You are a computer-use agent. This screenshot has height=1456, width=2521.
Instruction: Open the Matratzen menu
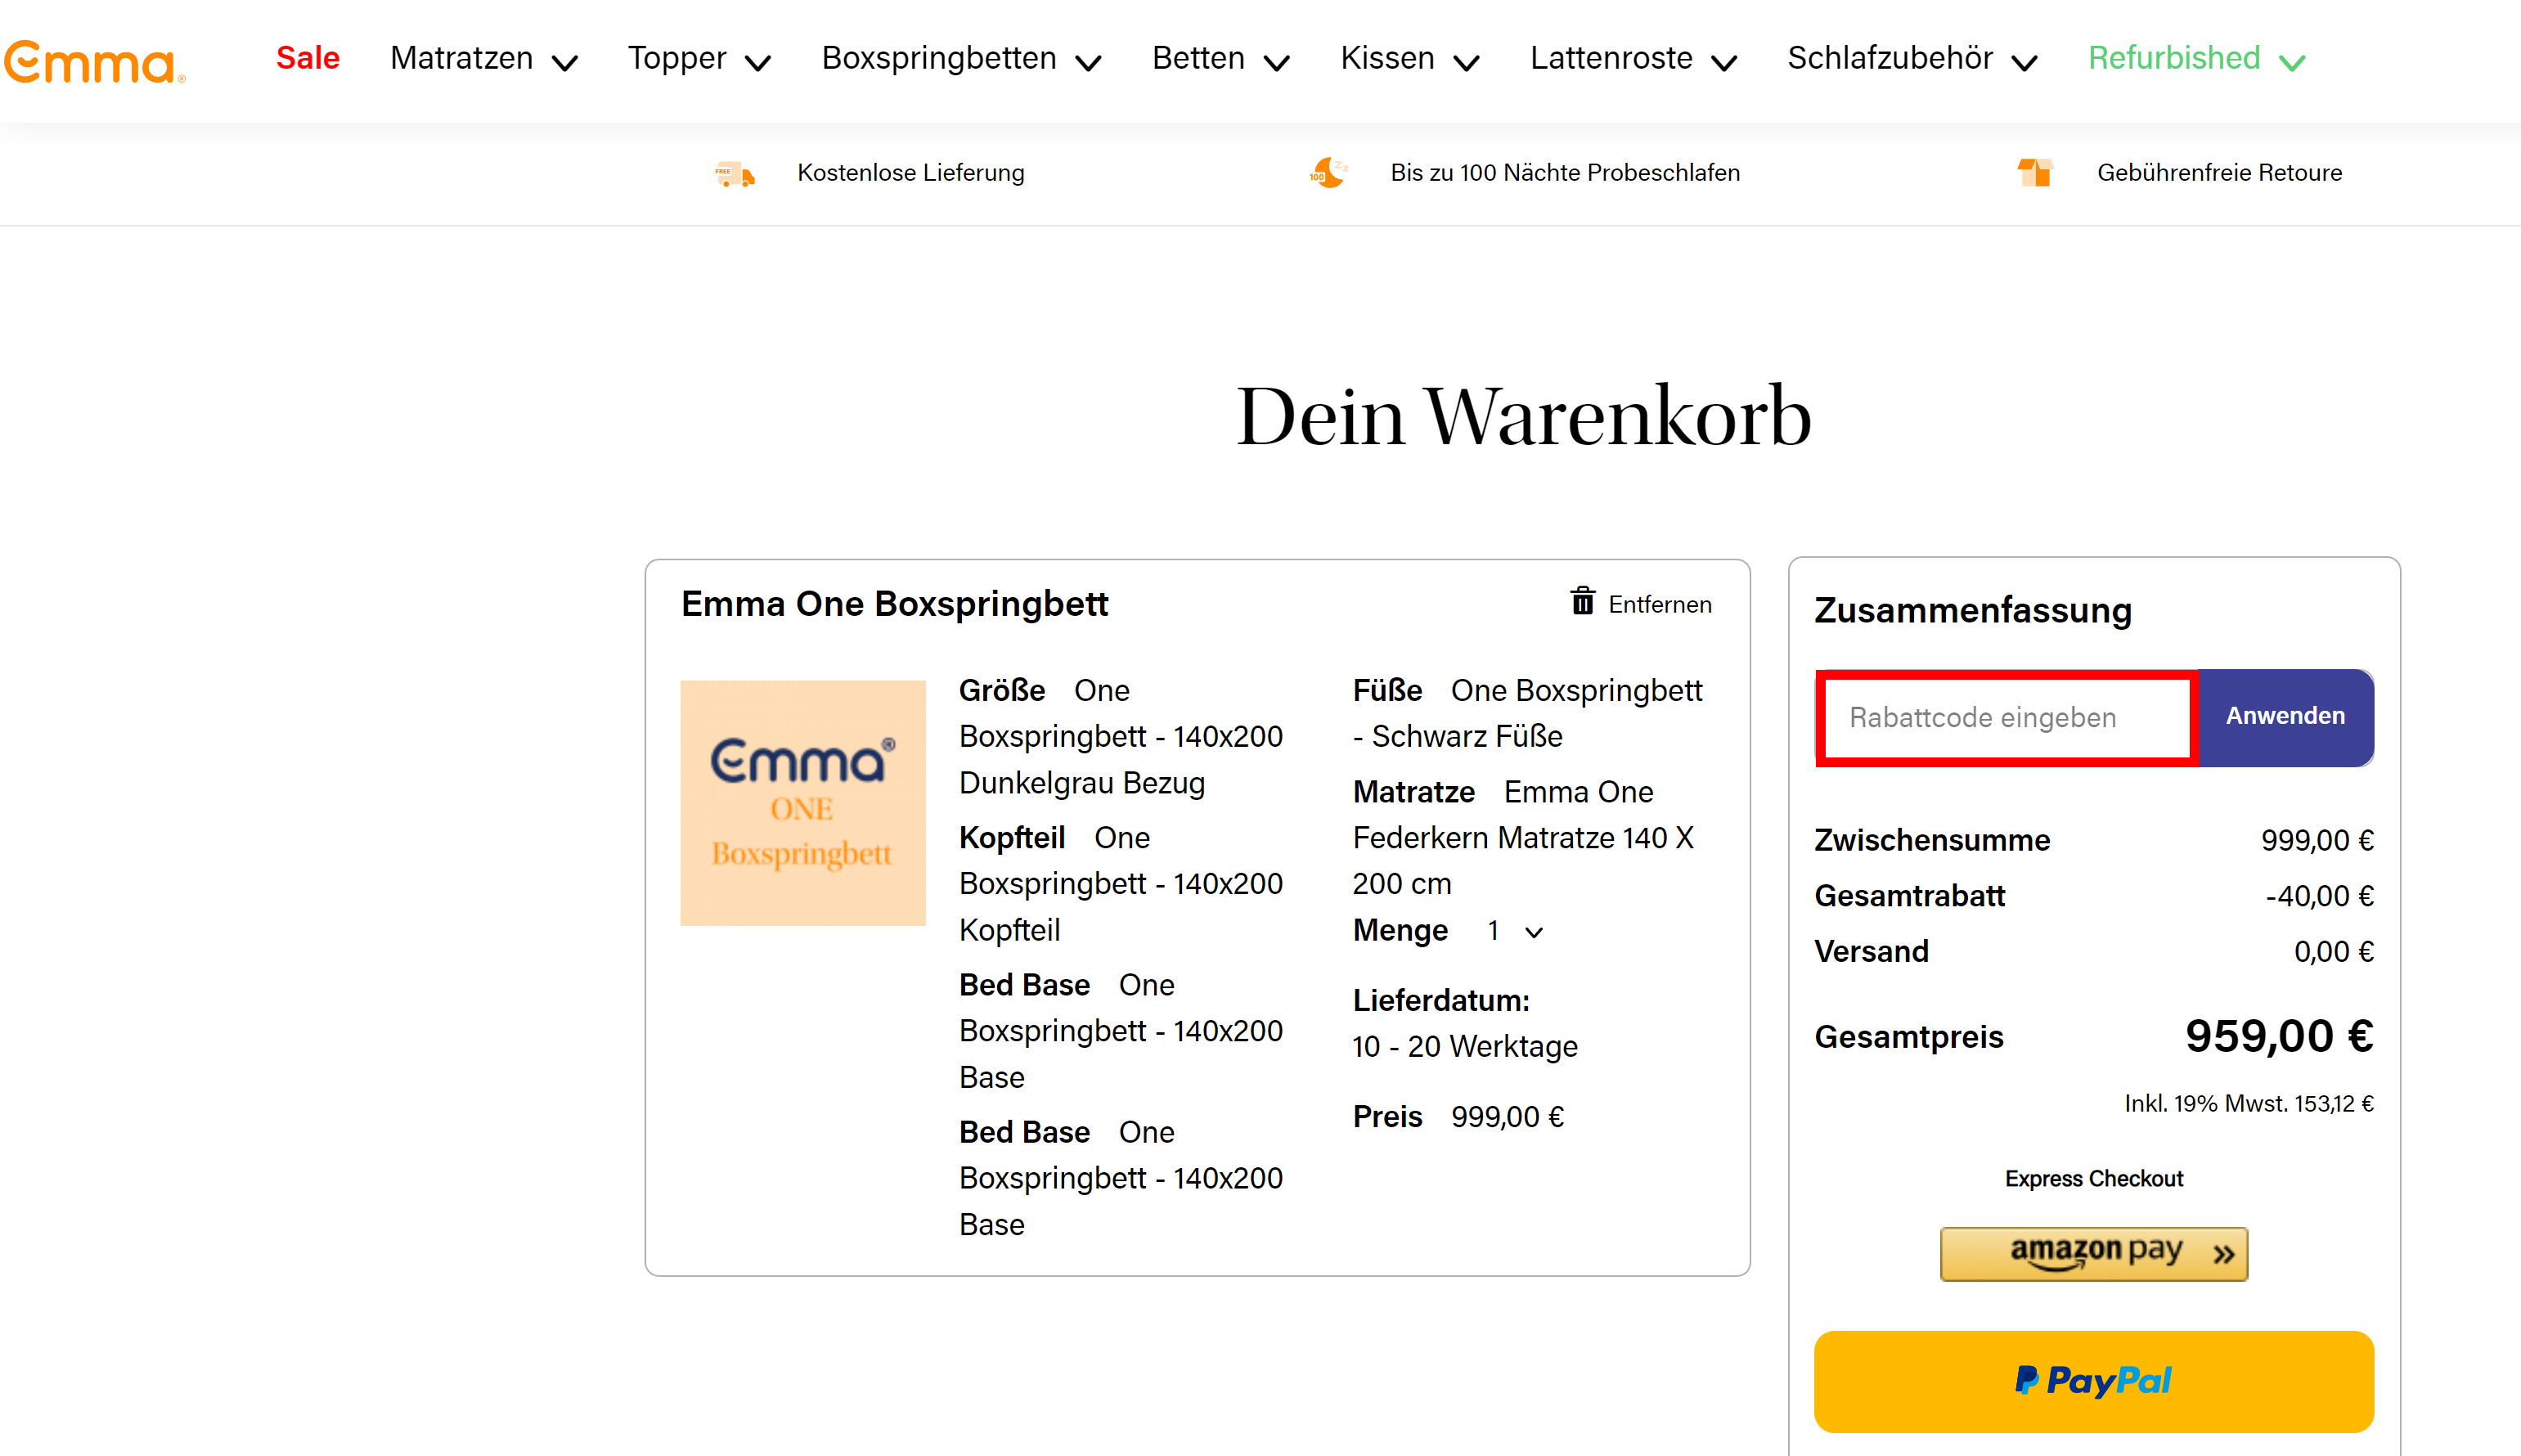coord(461,58)
